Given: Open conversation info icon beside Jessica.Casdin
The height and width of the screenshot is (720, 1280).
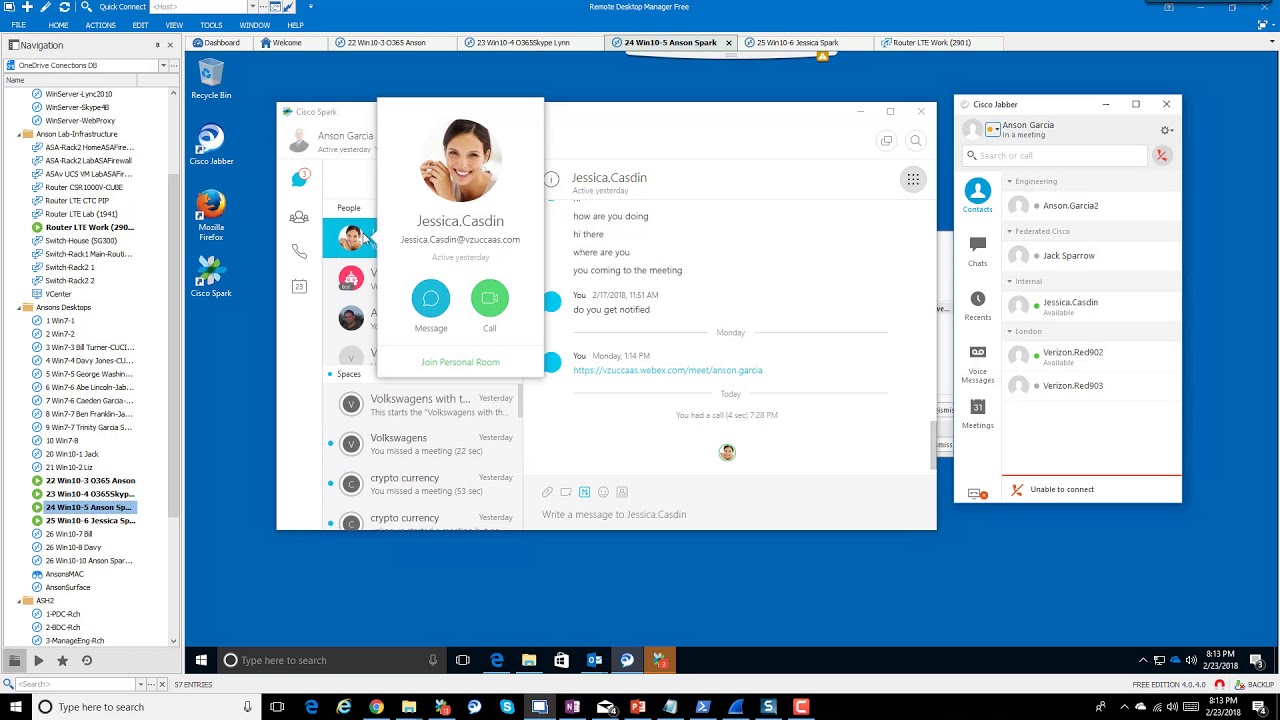Looking at the screenshot, I should [551, 179].
